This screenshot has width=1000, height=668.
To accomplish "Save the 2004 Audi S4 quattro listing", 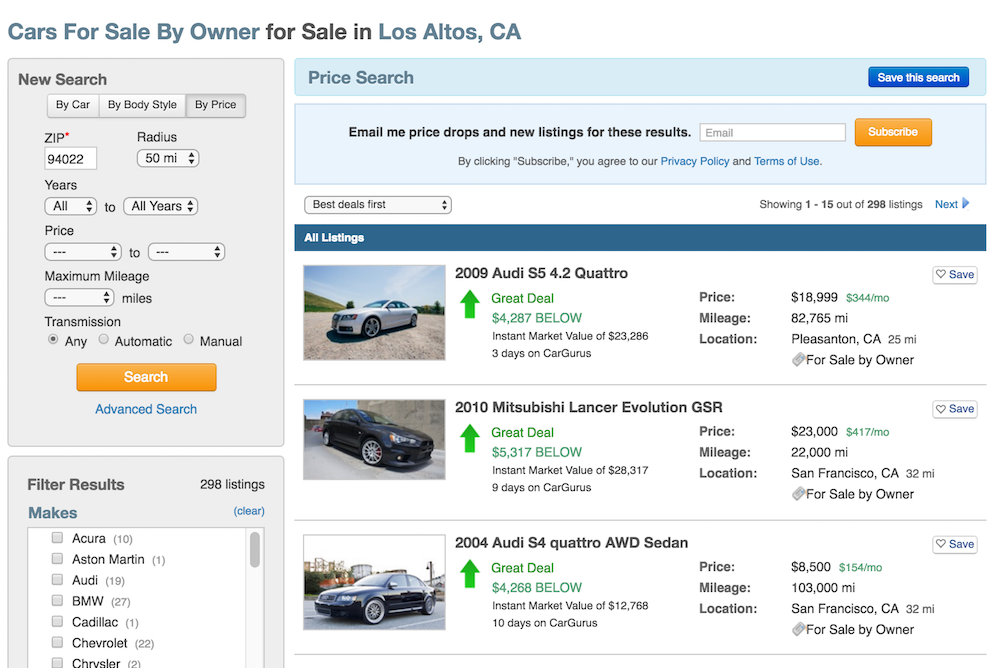I will tap(955, 544).
